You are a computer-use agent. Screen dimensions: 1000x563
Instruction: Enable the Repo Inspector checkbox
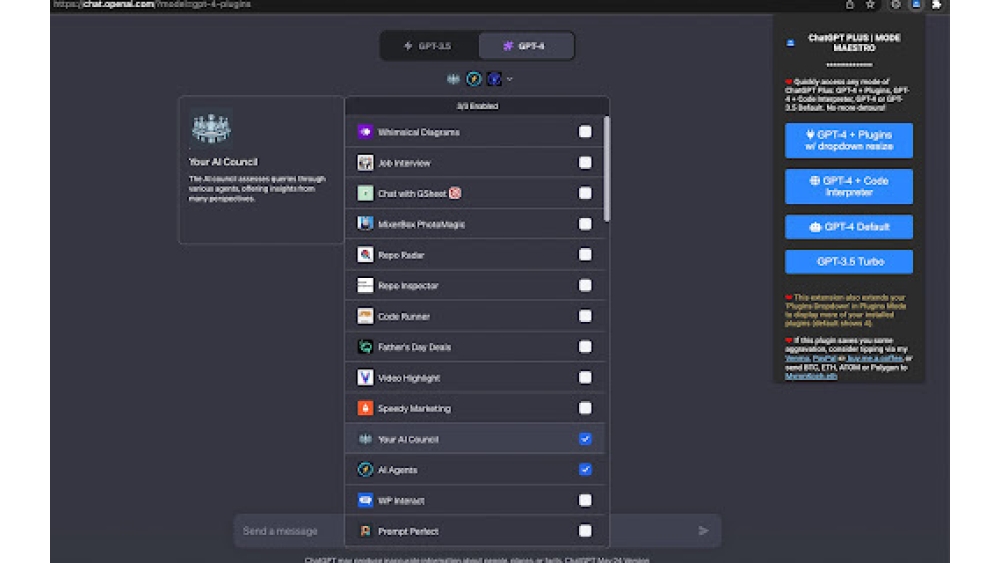click(585, 285)
